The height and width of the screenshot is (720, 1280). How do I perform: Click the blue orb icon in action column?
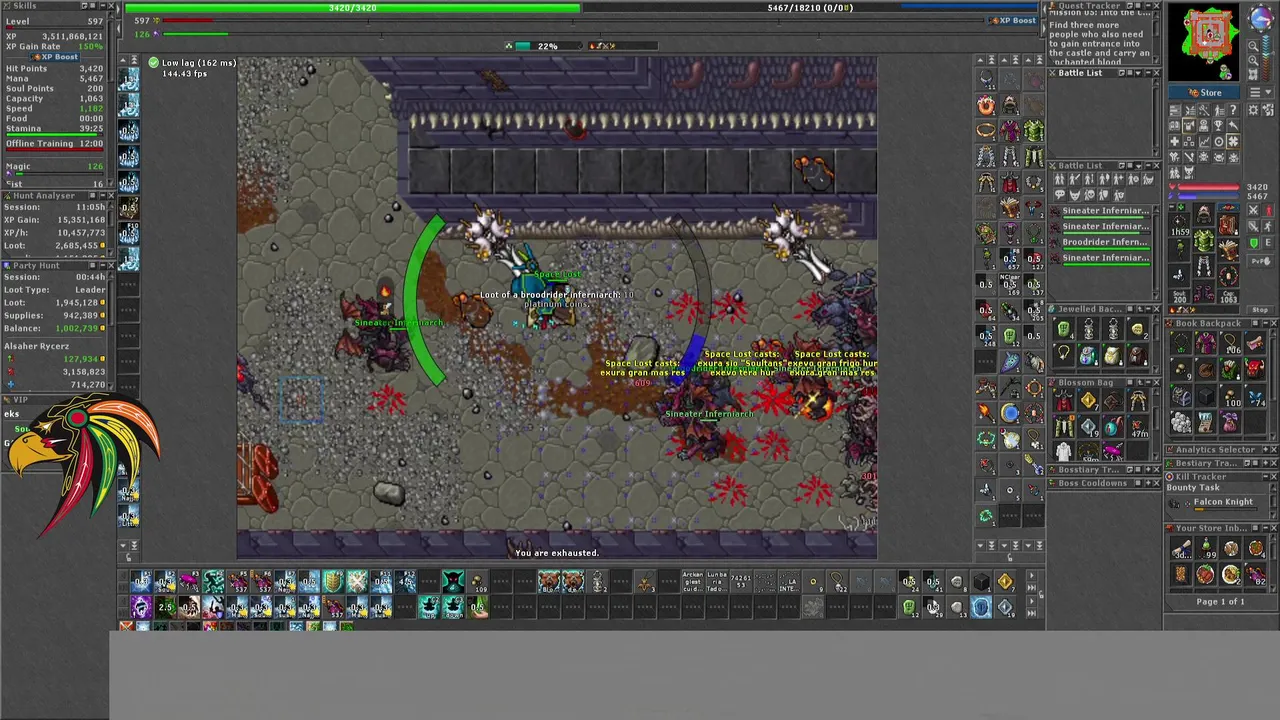point(1011,412)
